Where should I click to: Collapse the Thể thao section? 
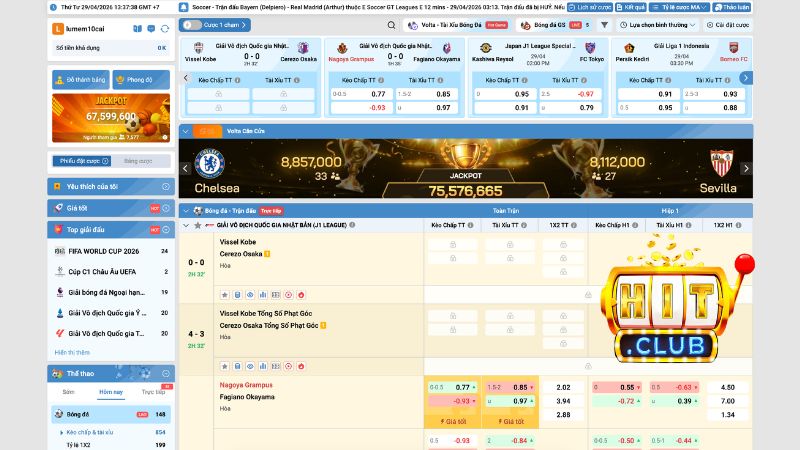166,373
